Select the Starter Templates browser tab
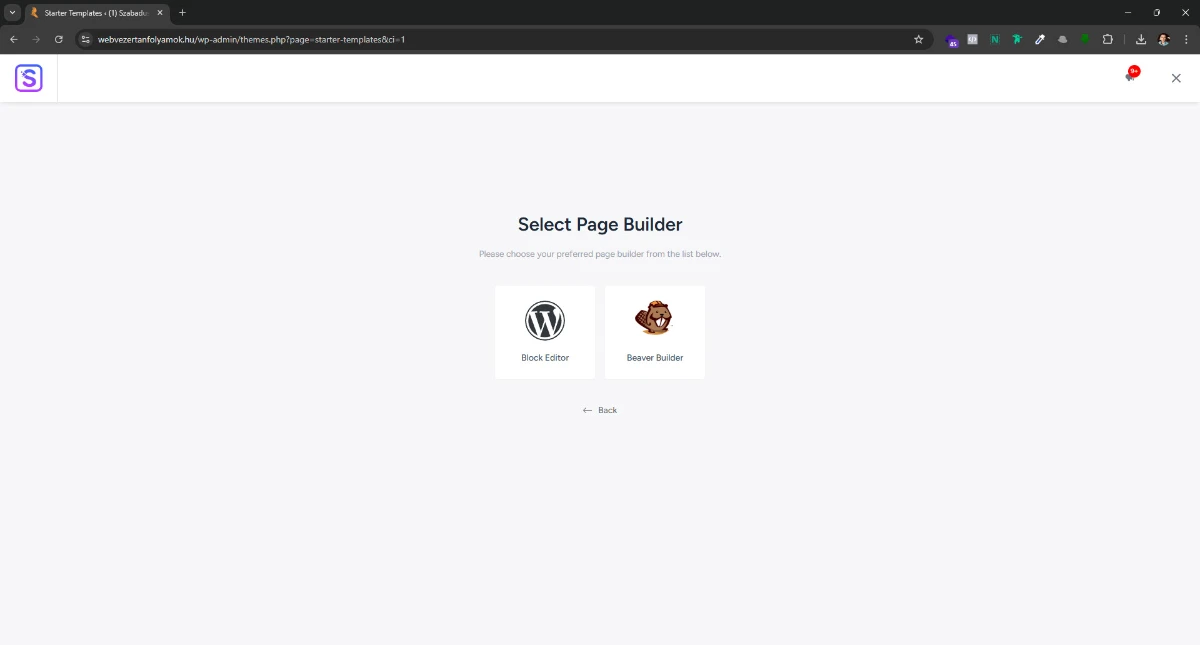Viewport: 1200px width, 645px height. tap(97, 13)
